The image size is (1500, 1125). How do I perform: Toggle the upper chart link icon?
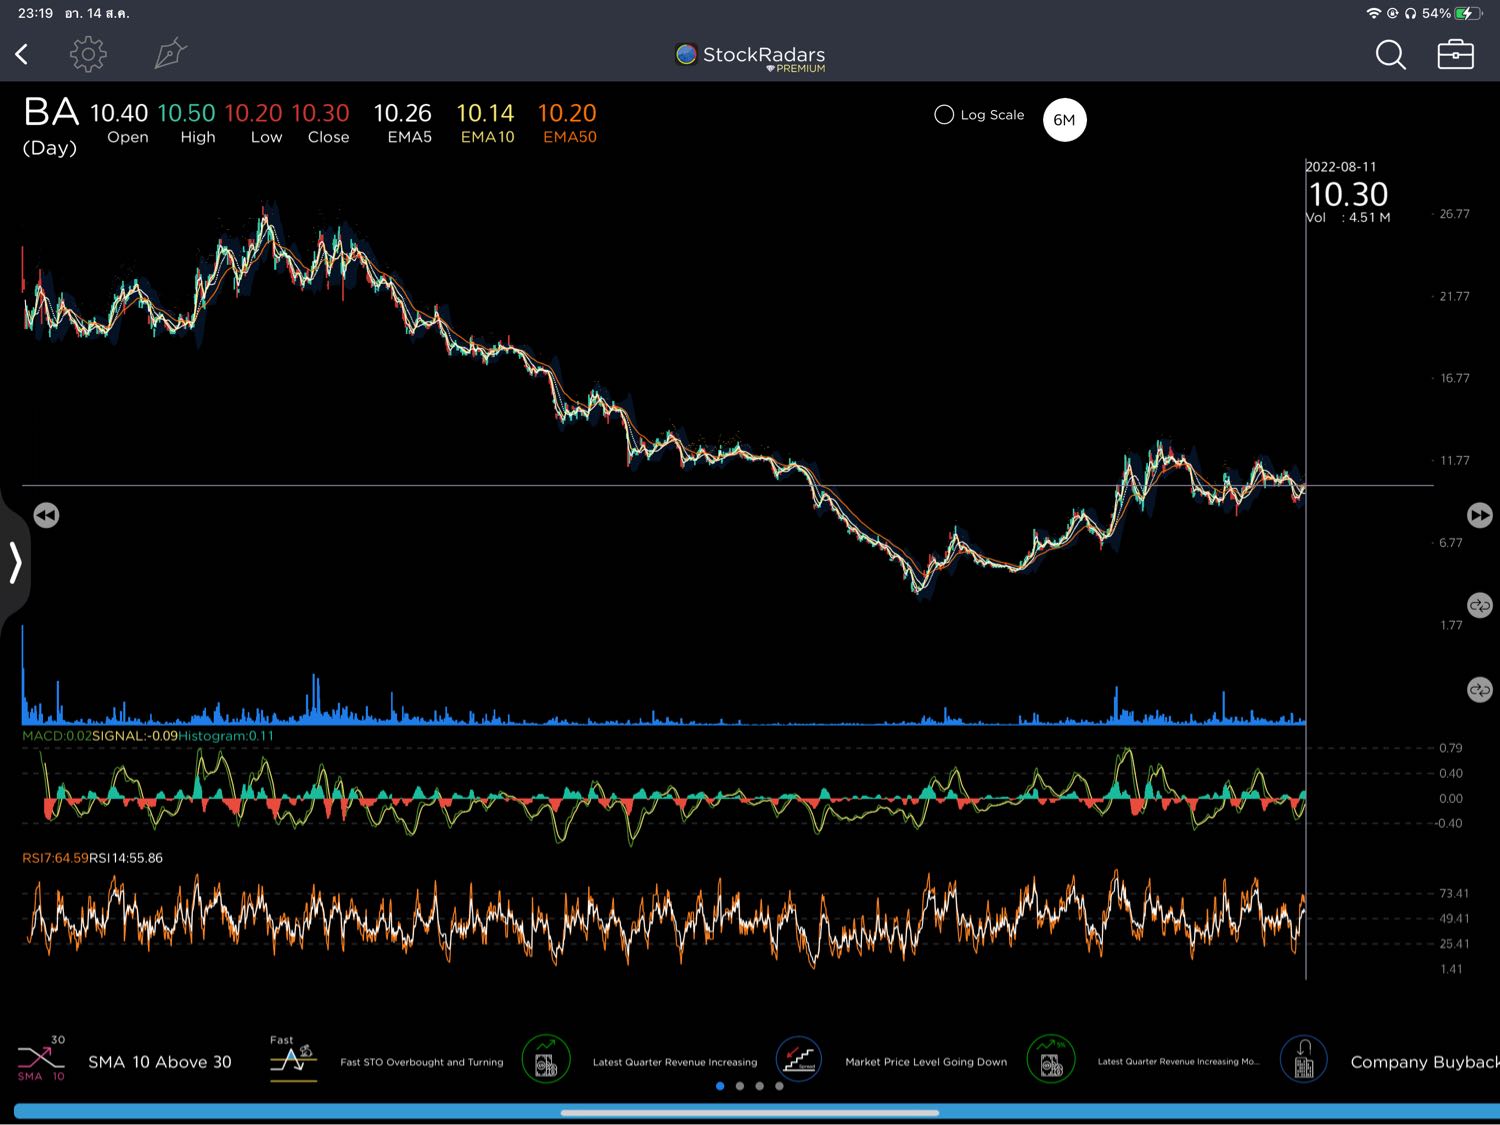coord(1479,605)
